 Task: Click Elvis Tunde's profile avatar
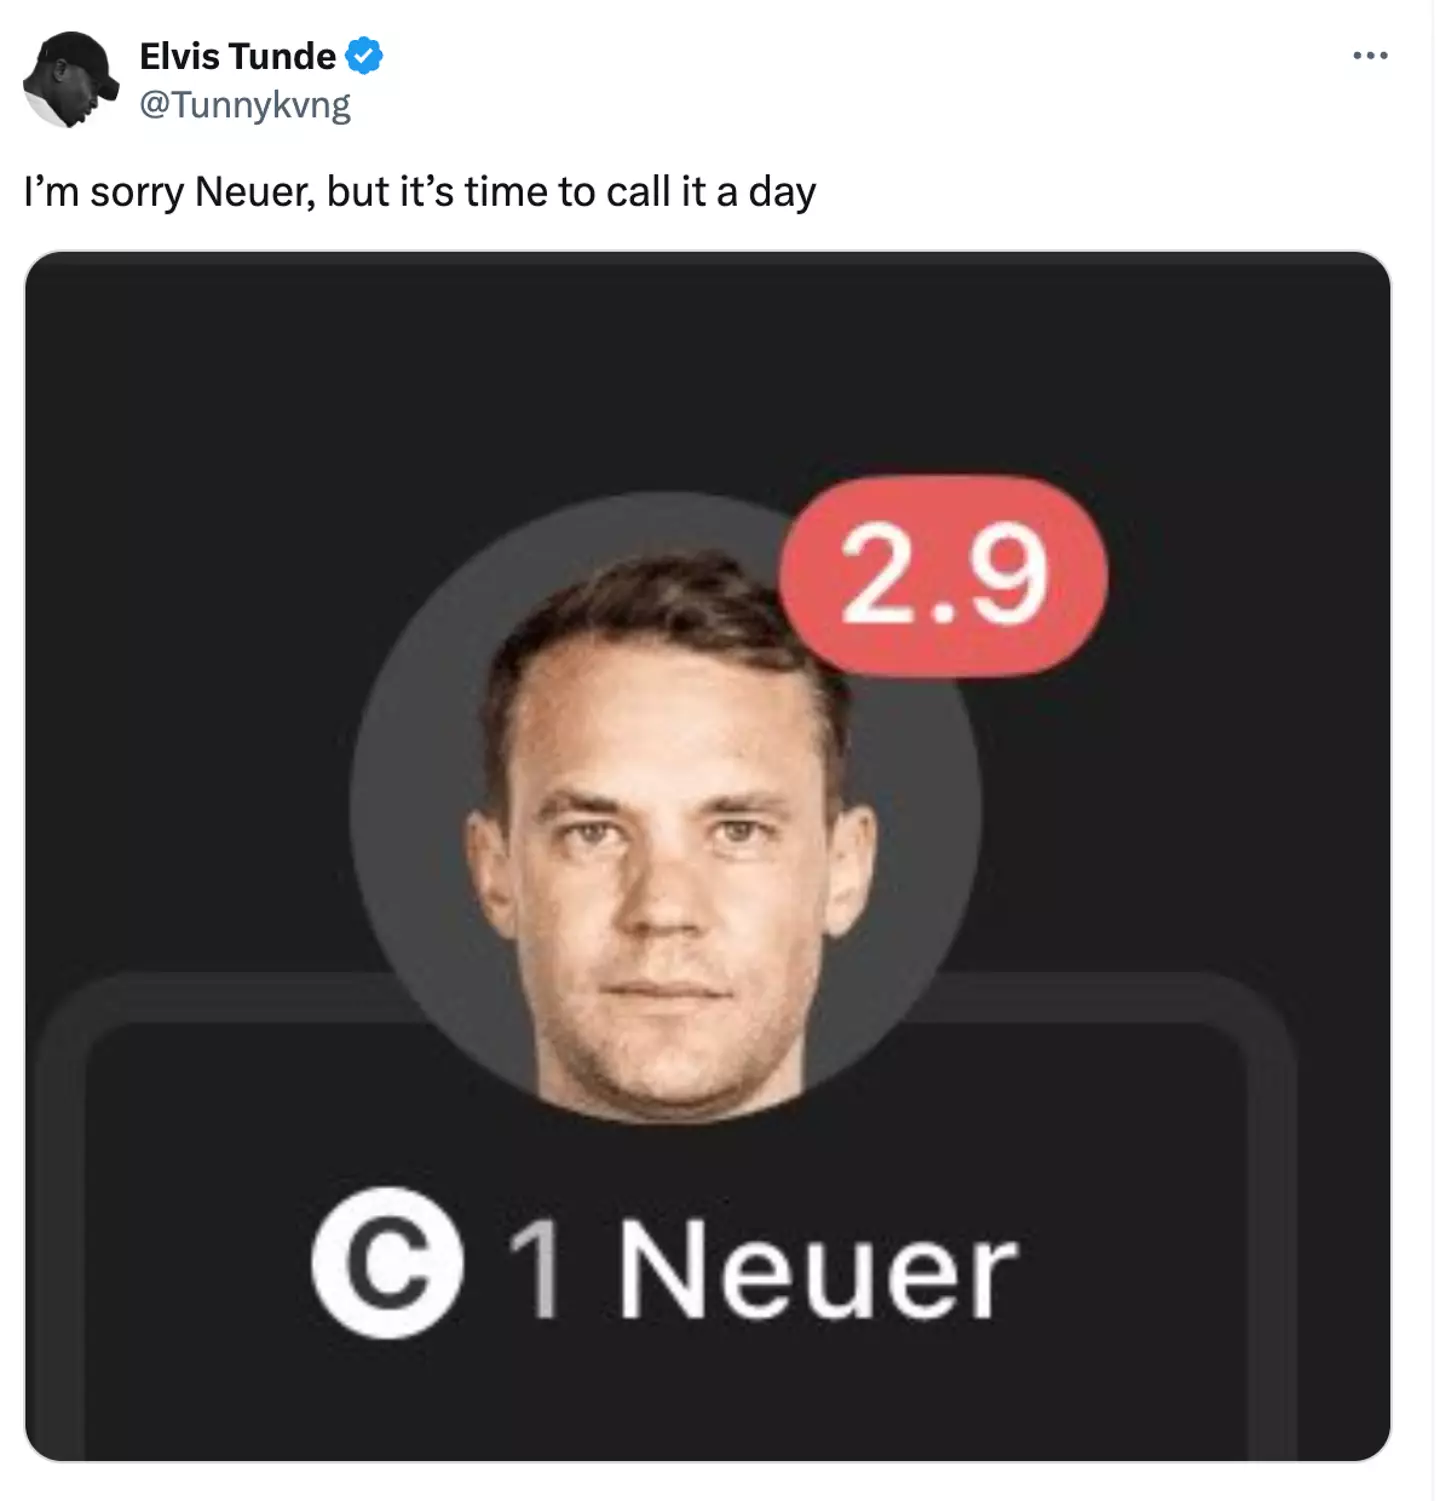coord(69,79)
